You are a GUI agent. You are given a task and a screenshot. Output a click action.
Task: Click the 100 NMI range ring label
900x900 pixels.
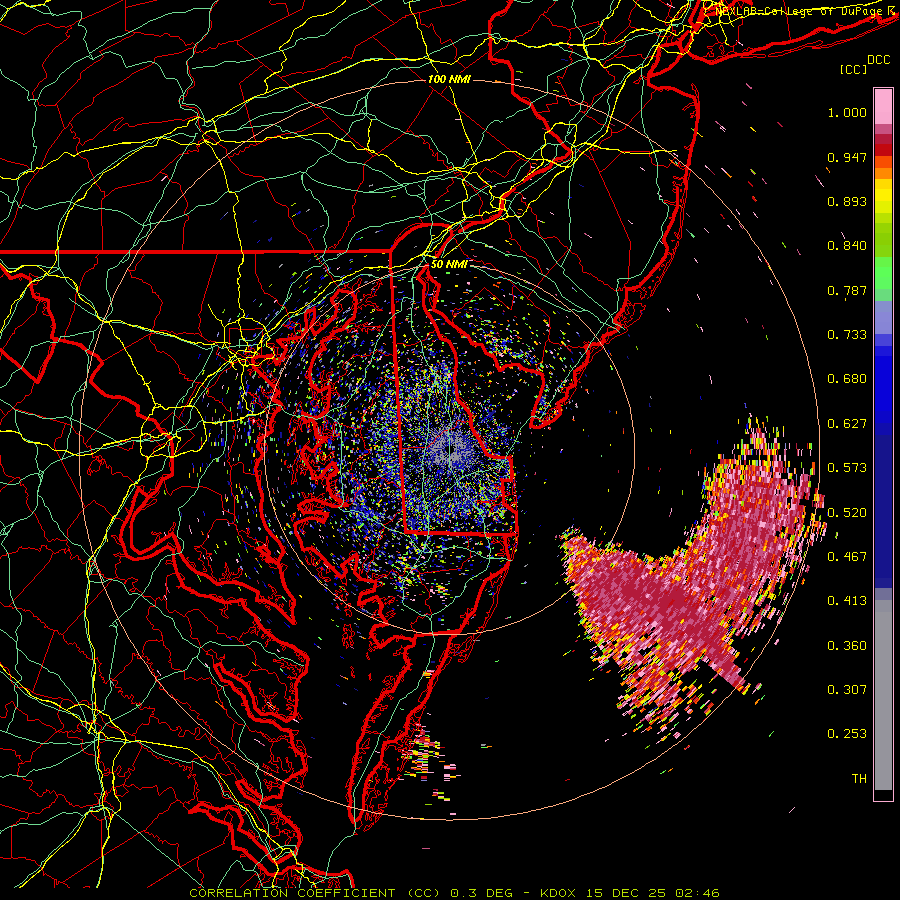(449, 79)
